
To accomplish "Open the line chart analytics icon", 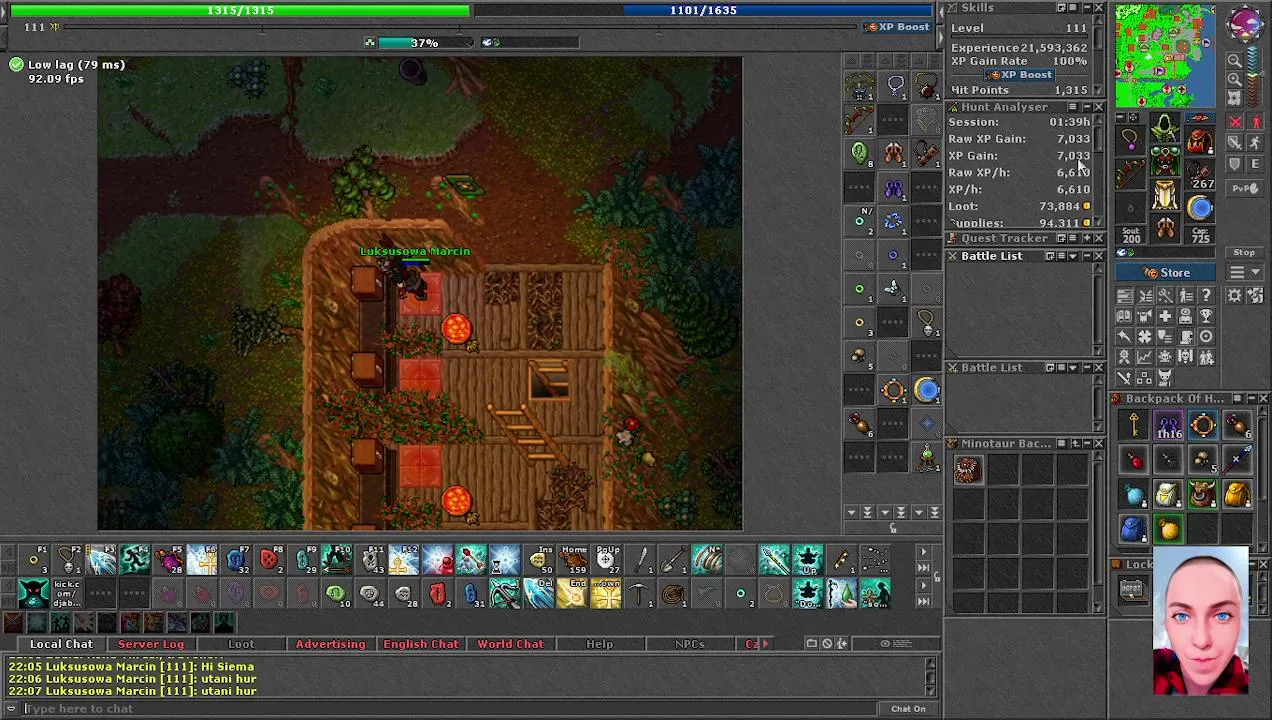I will pyautogui.click(x=1145, y=356).
